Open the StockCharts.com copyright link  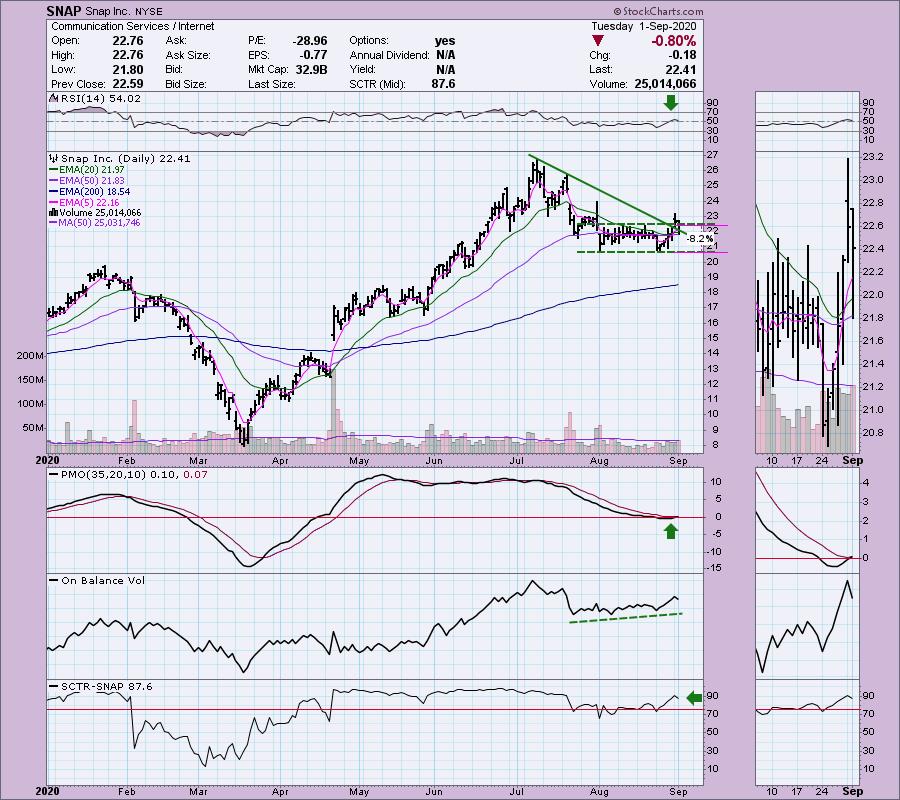click(x=658, y=11)
